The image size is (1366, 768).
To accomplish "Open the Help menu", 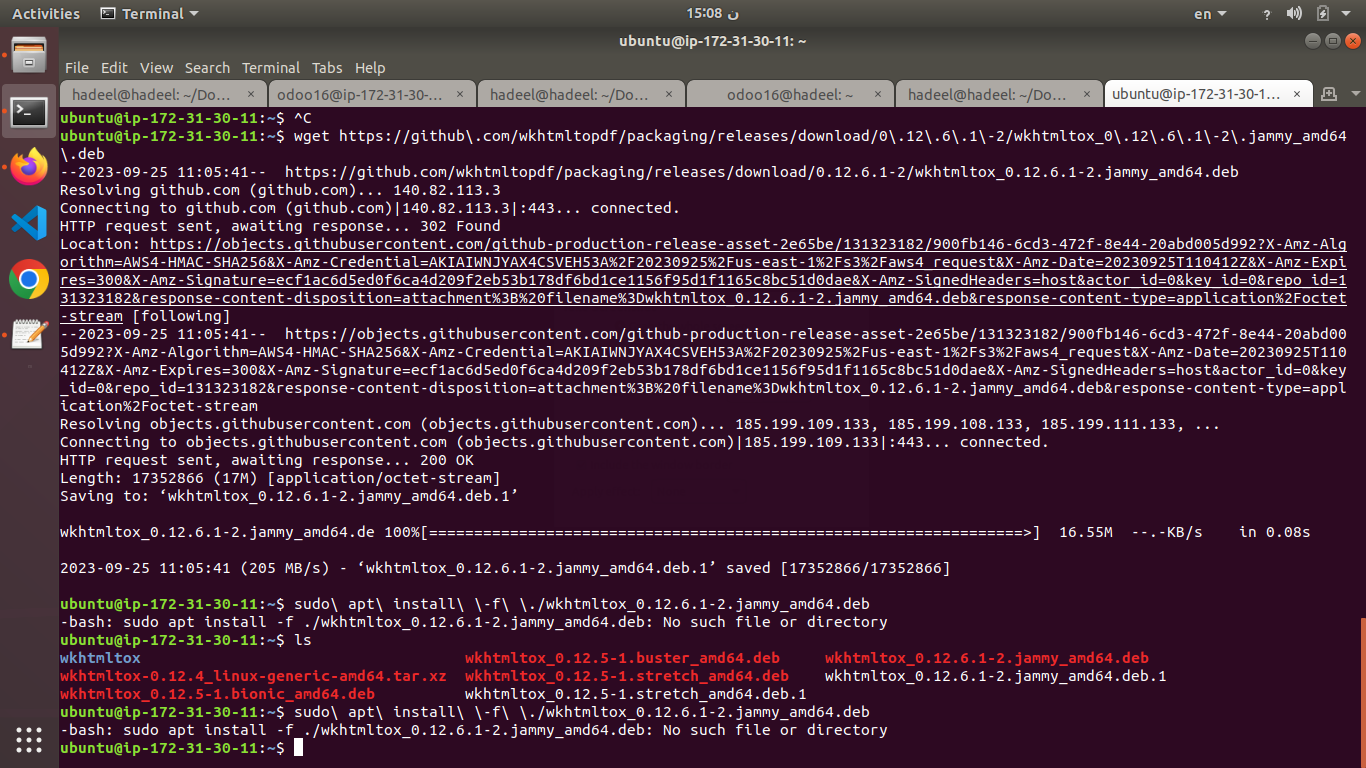I will click(370, 68).
